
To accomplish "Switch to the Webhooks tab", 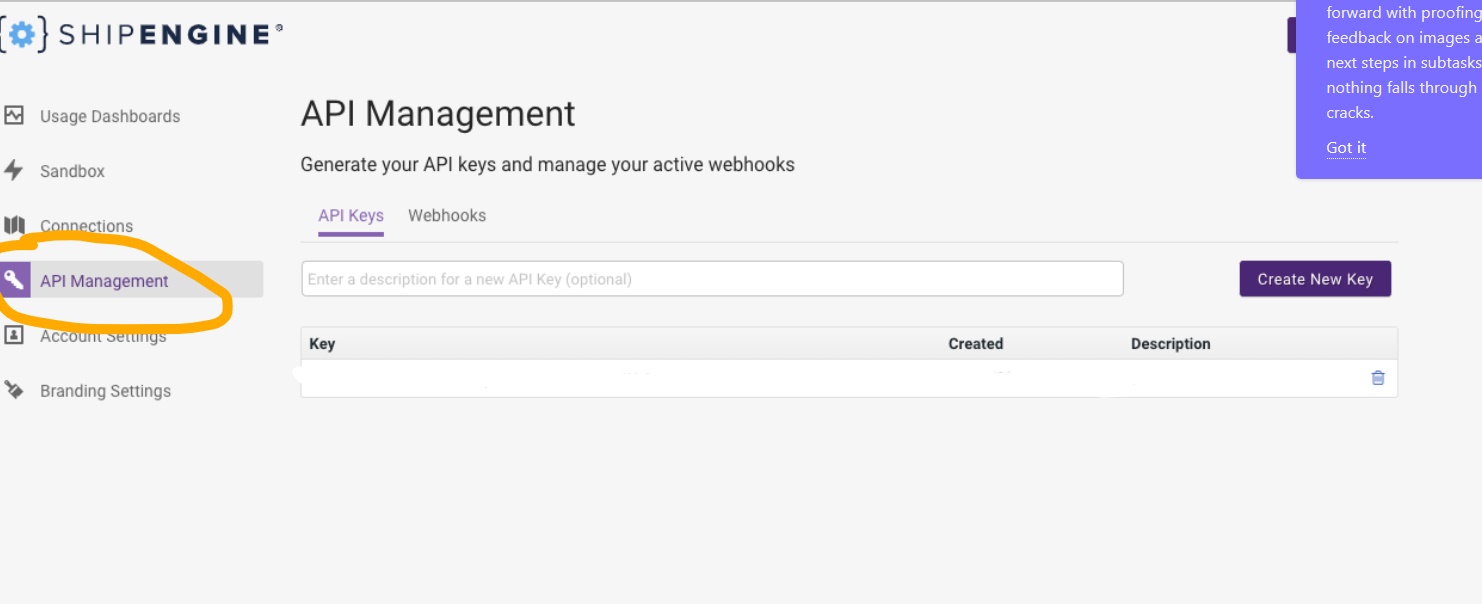I will coord(447,215).
